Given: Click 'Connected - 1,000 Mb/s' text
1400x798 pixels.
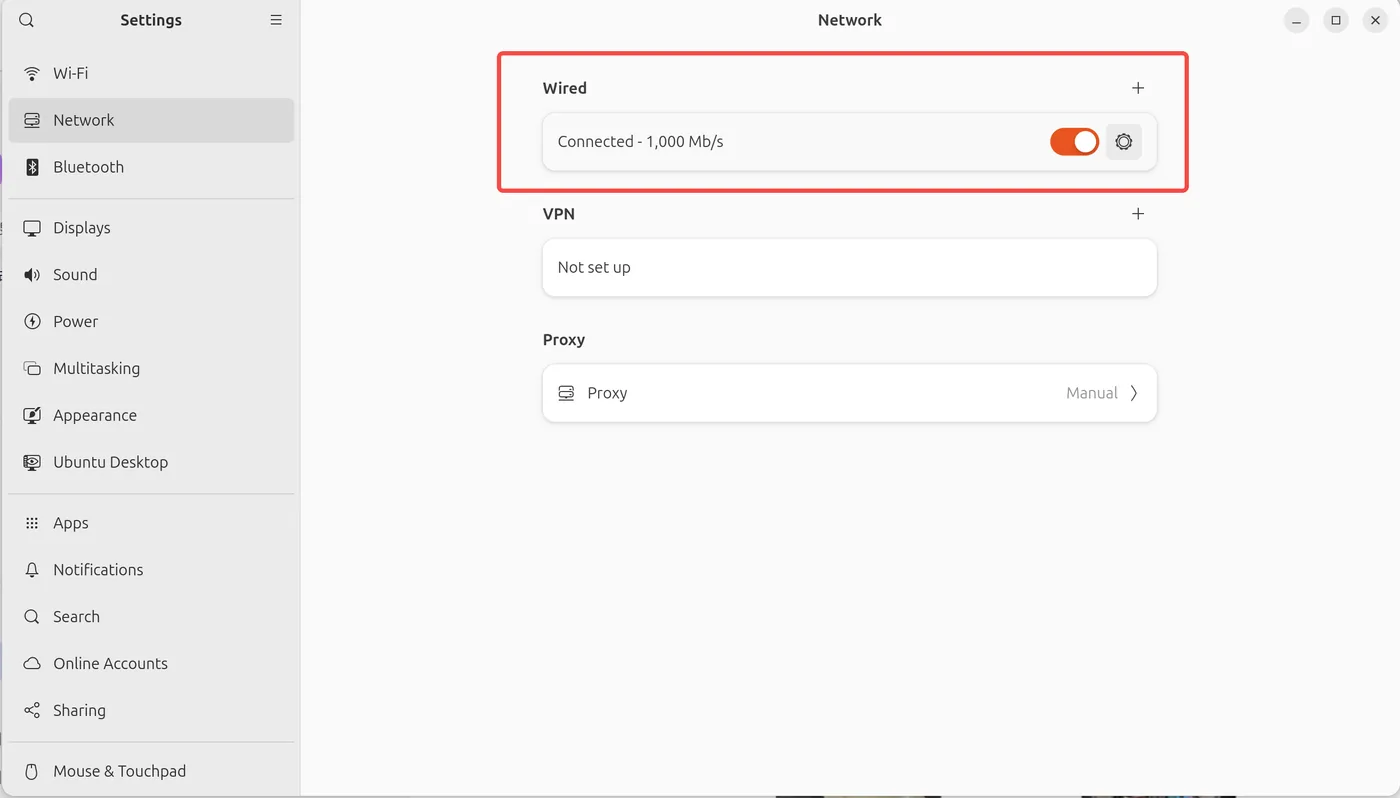Looking at the screenshot, I should 640,142.
